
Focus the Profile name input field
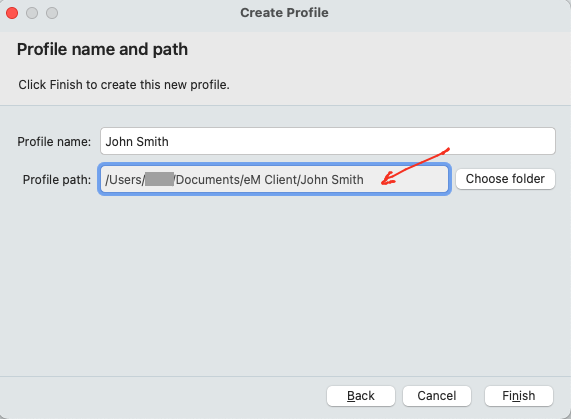[328, 141]
